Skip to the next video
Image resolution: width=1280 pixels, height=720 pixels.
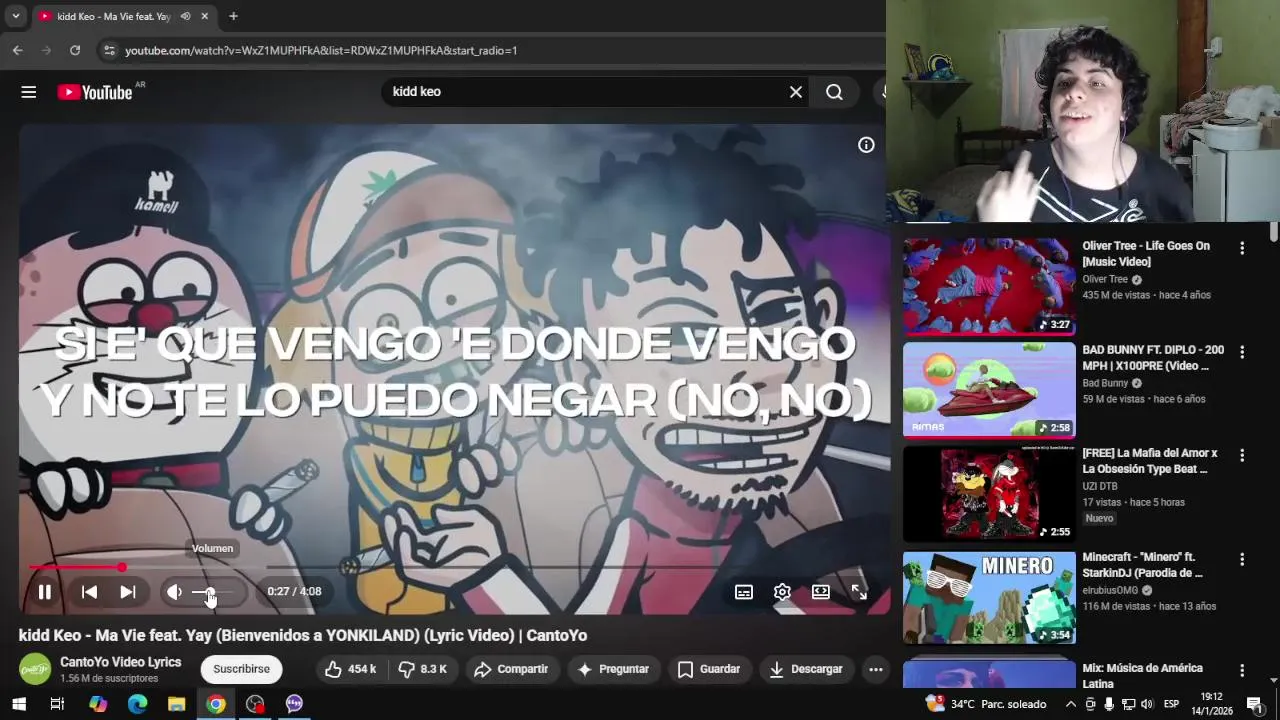point(128,592)
